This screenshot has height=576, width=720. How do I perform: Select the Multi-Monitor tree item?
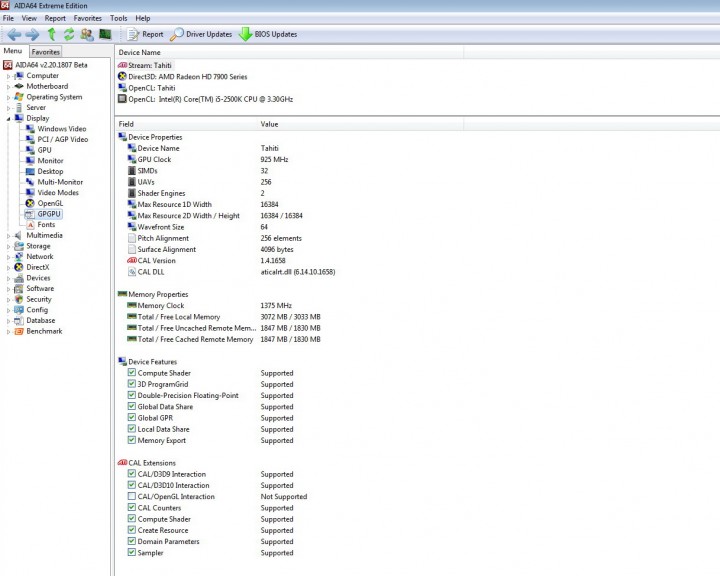click(60, 182)
